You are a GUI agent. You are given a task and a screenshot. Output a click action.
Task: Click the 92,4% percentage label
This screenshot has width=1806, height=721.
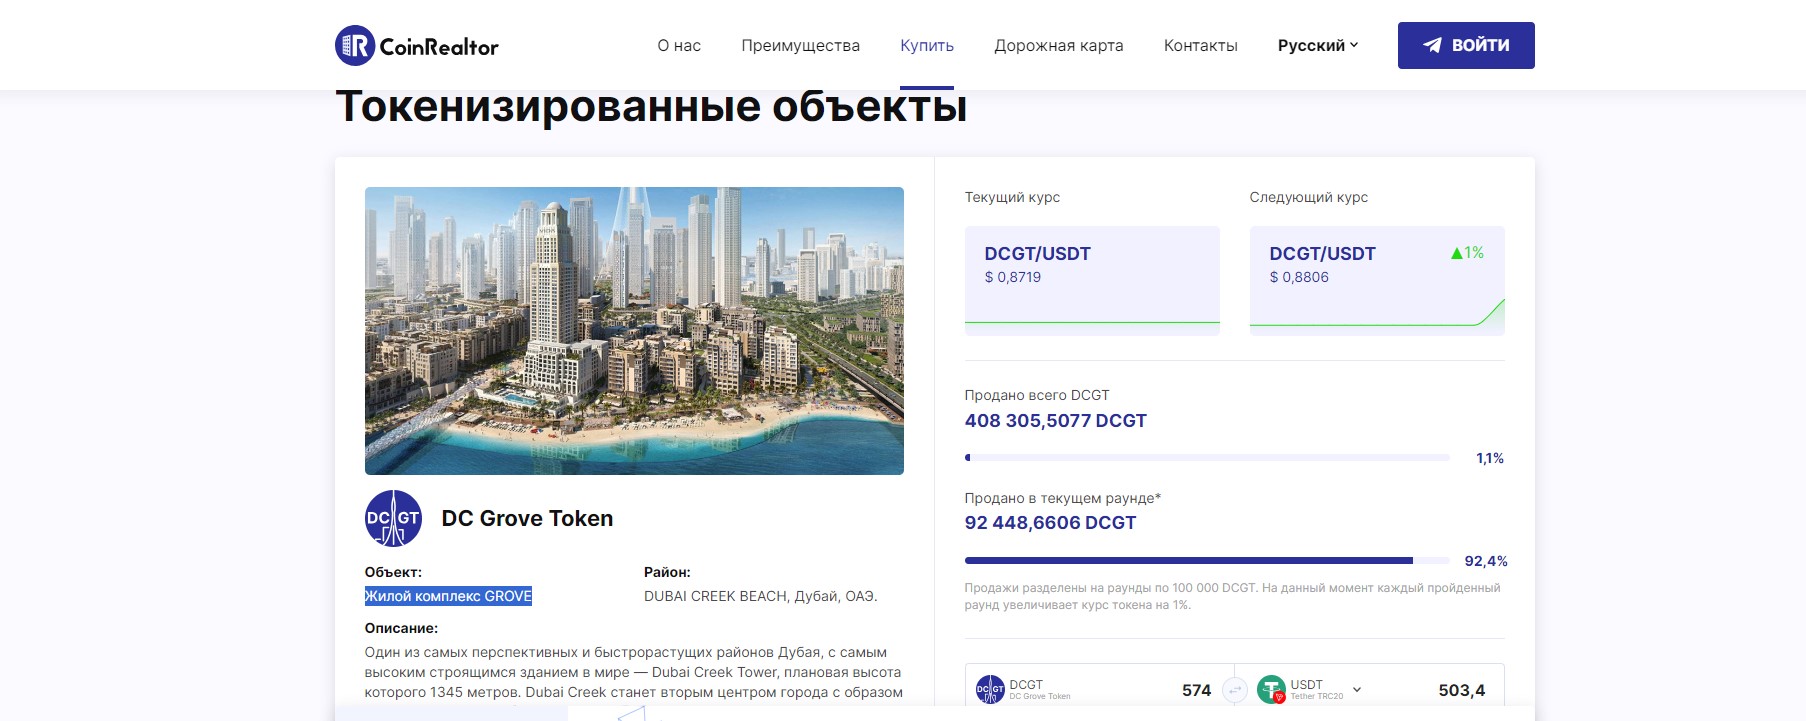(x=1486, y=561)
